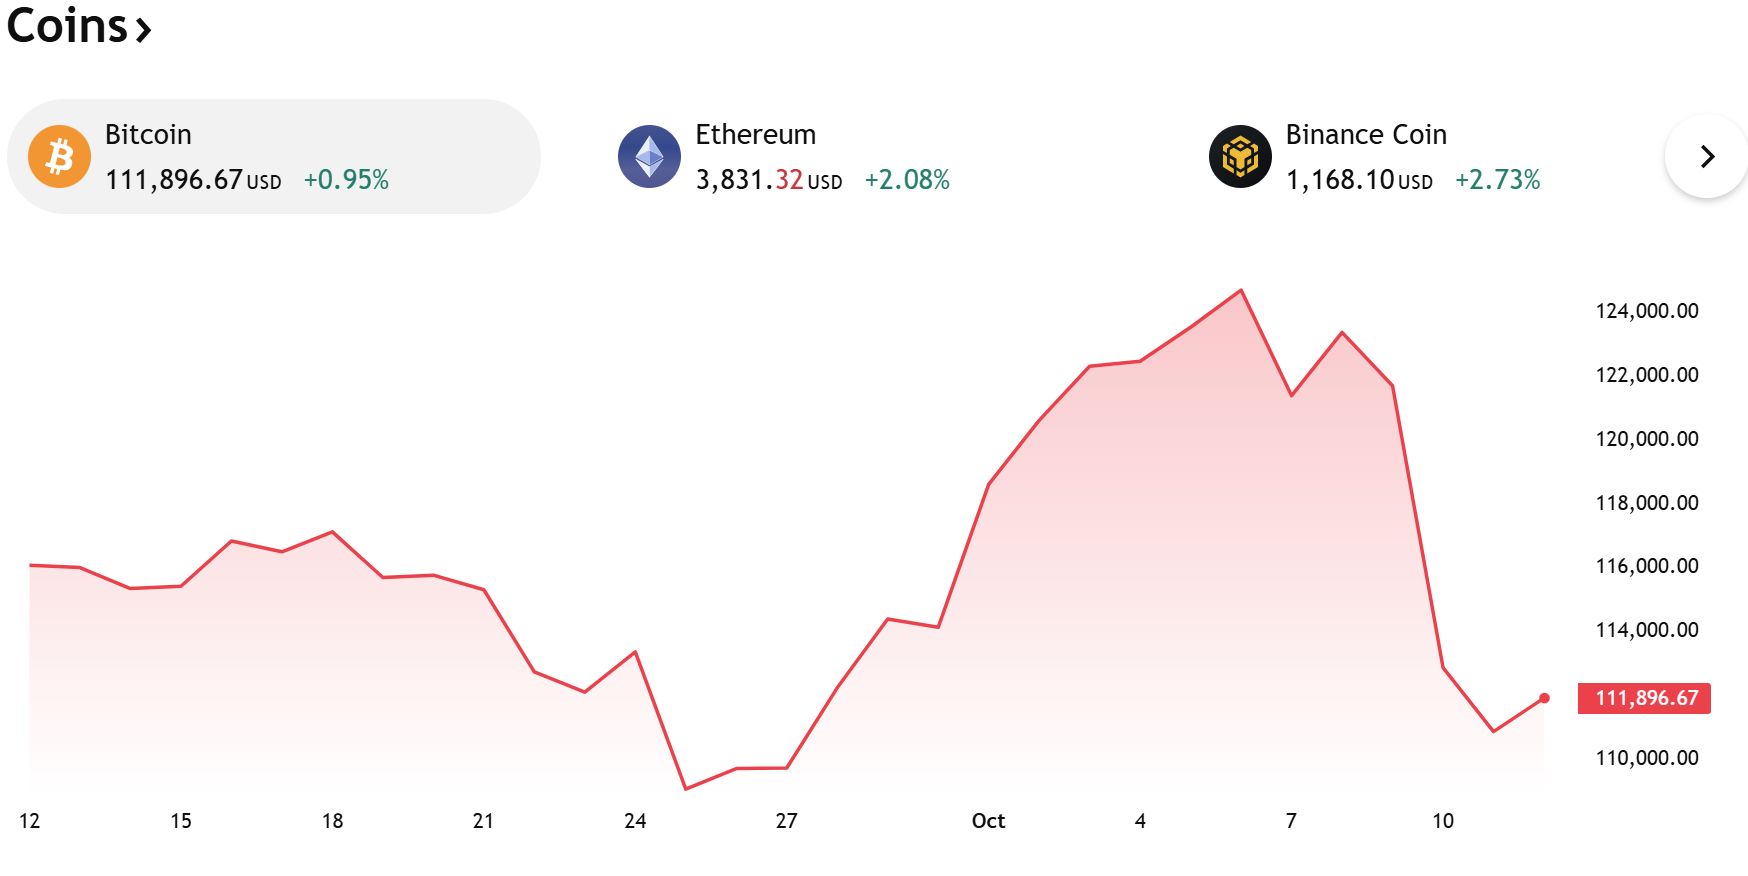Click the Ethereum price 3,831.32 USD
The height and width of the screenshot is (876, 1748).
coord(768,180)
